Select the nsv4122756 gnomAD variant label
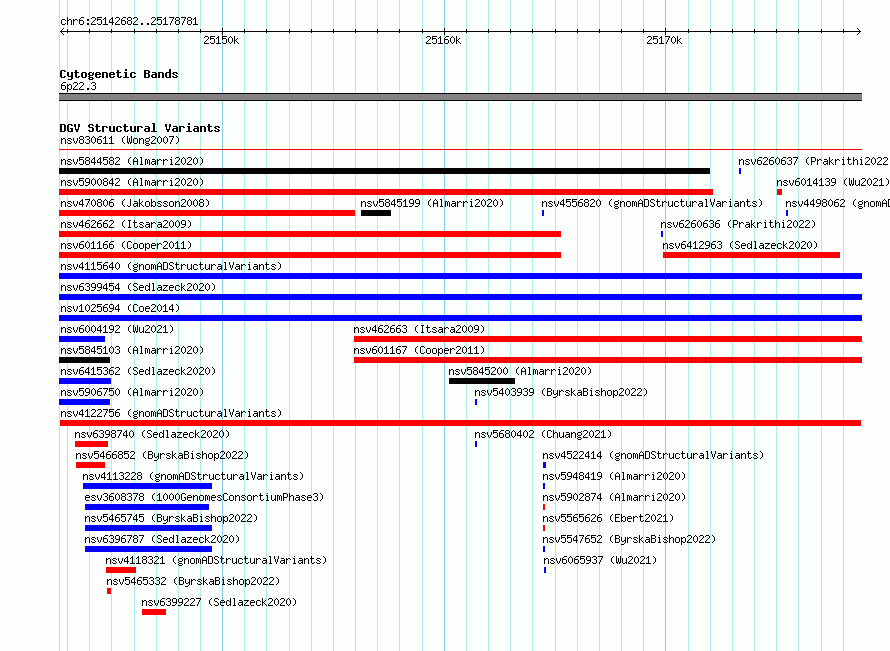Screen dimensions: 890x651 171,413
